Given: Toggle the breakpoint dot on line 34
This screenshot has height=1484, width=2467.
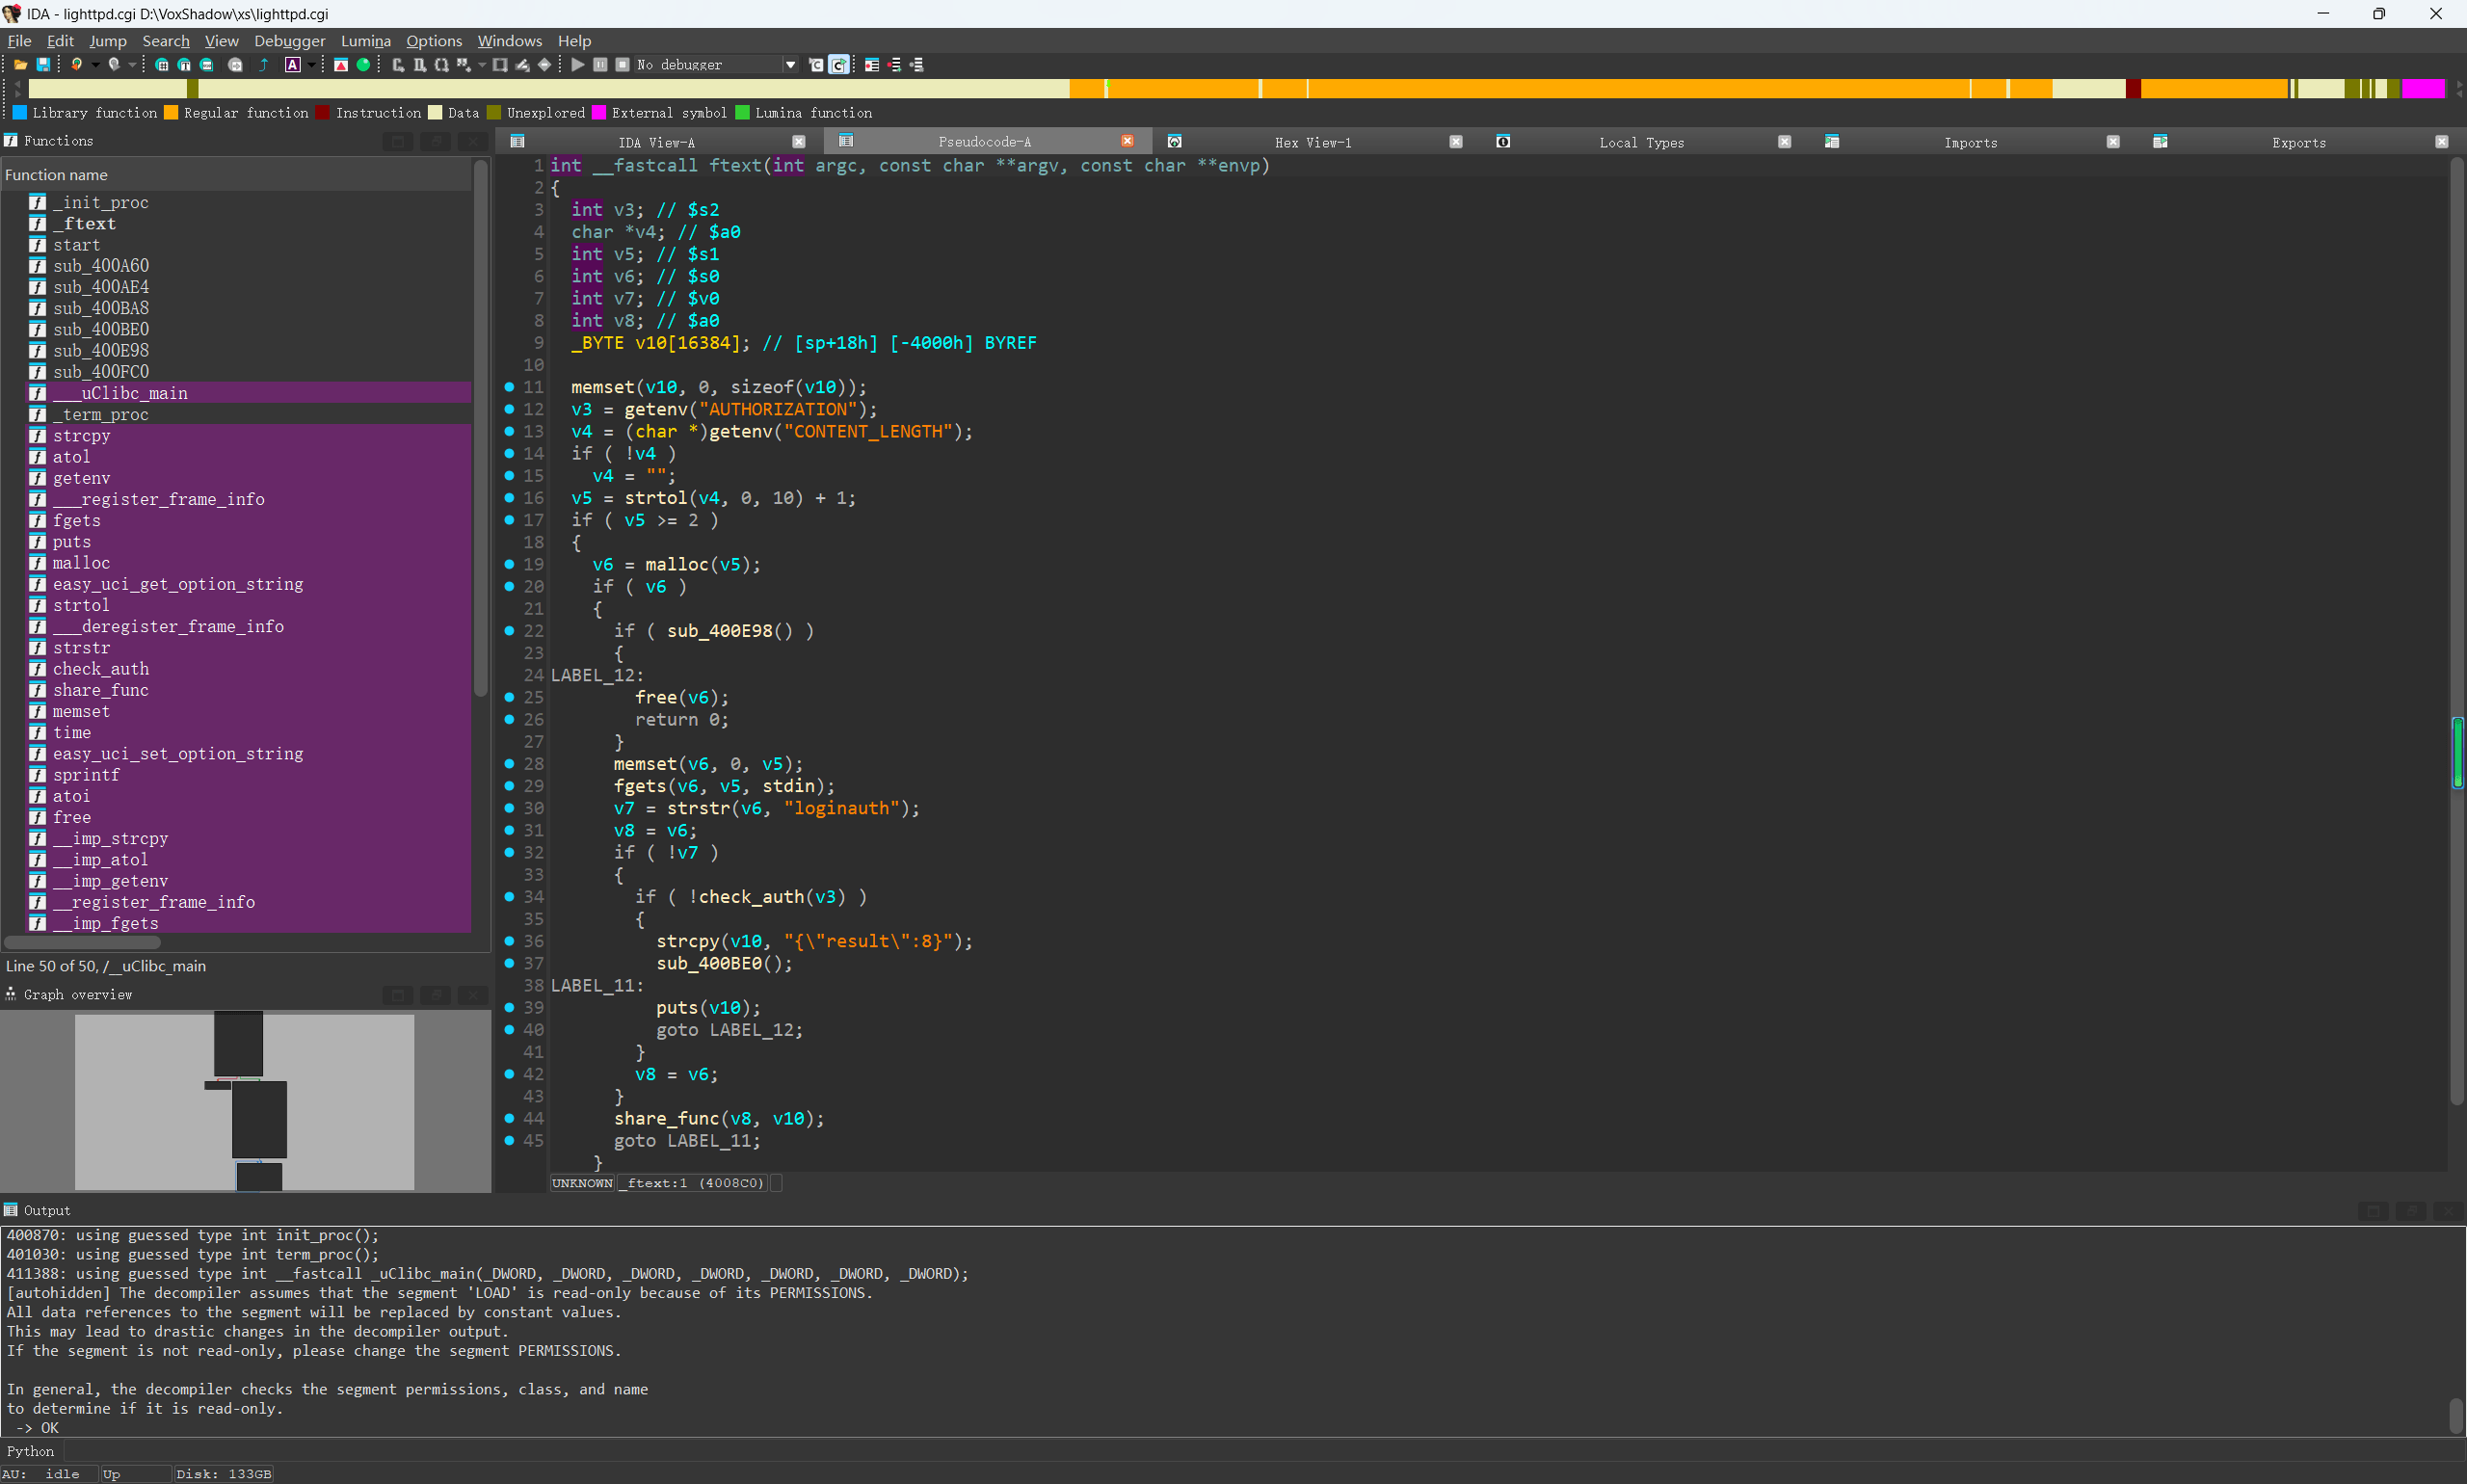Looking at the screenshot, I should [x=509, y=897].
